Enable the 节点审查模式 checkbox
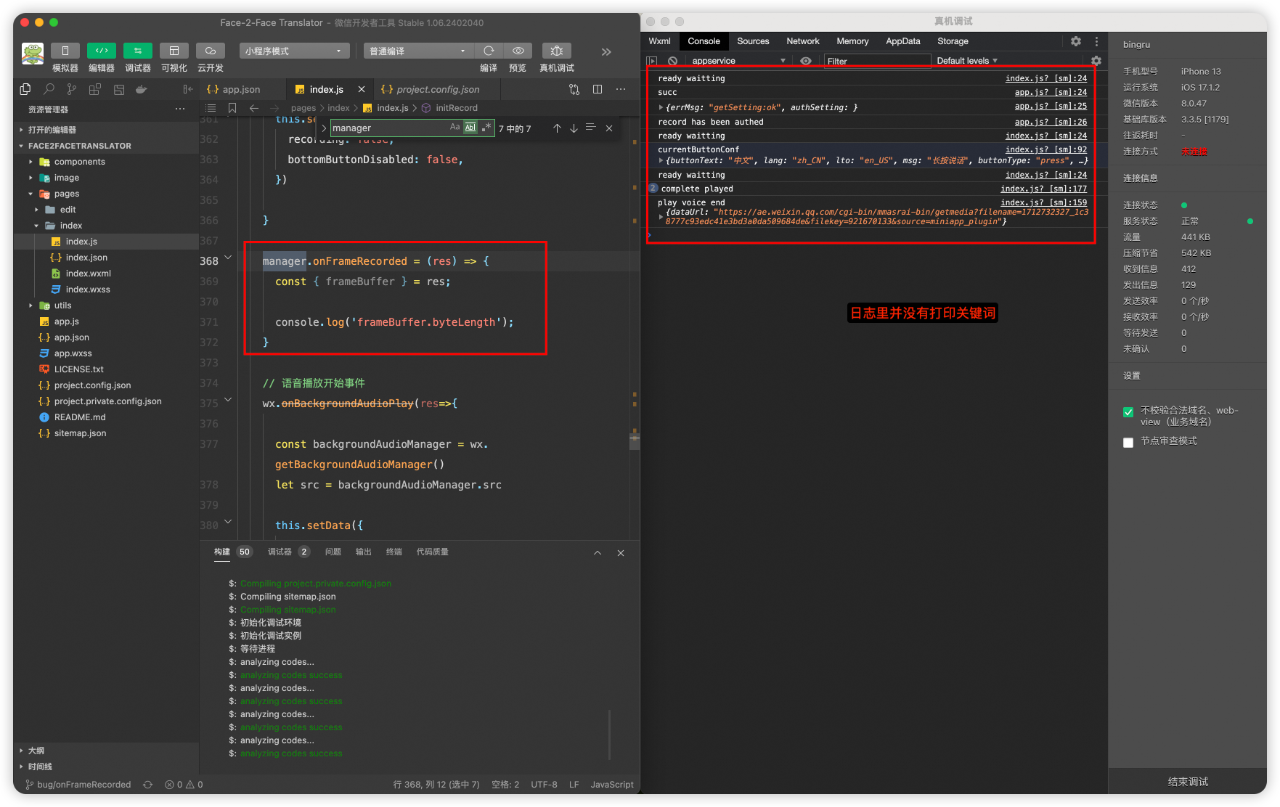Viewport: 1280px width, 807px height. 1129,441
